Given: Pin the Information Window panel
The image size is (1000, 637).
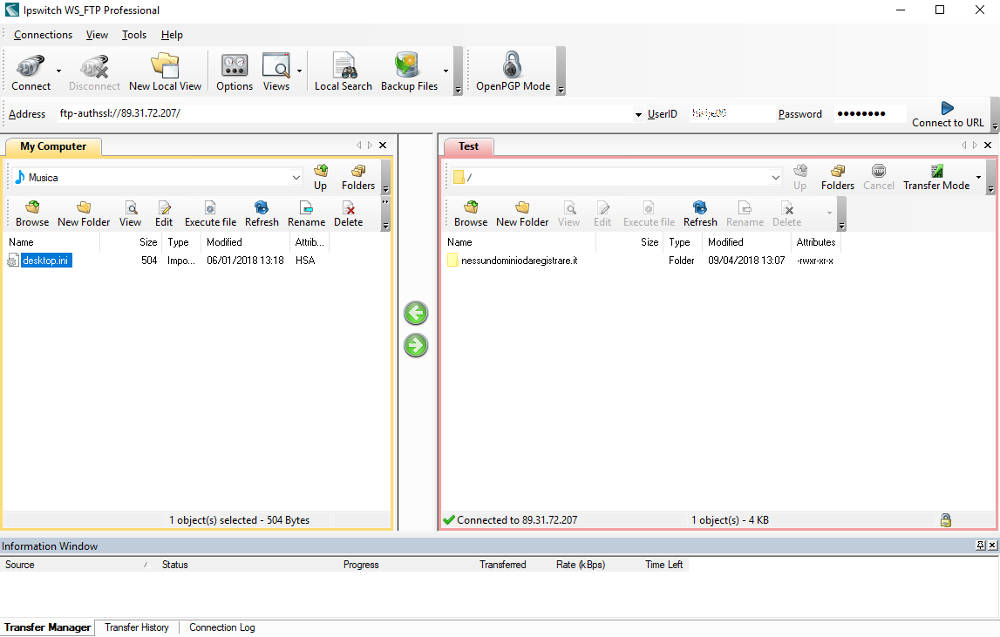Looking at the screenshot, I should 981,545.
